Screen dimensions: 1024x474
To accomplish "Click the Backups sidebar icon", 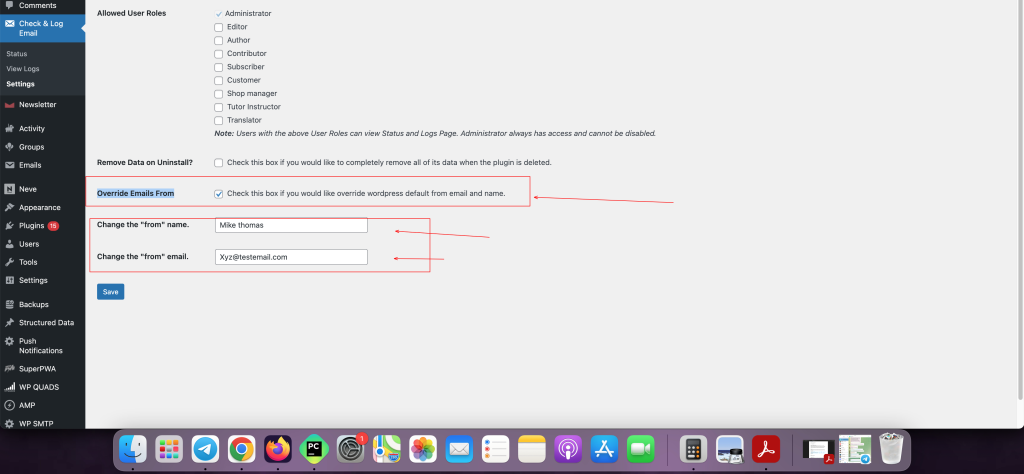I will 9,305.
